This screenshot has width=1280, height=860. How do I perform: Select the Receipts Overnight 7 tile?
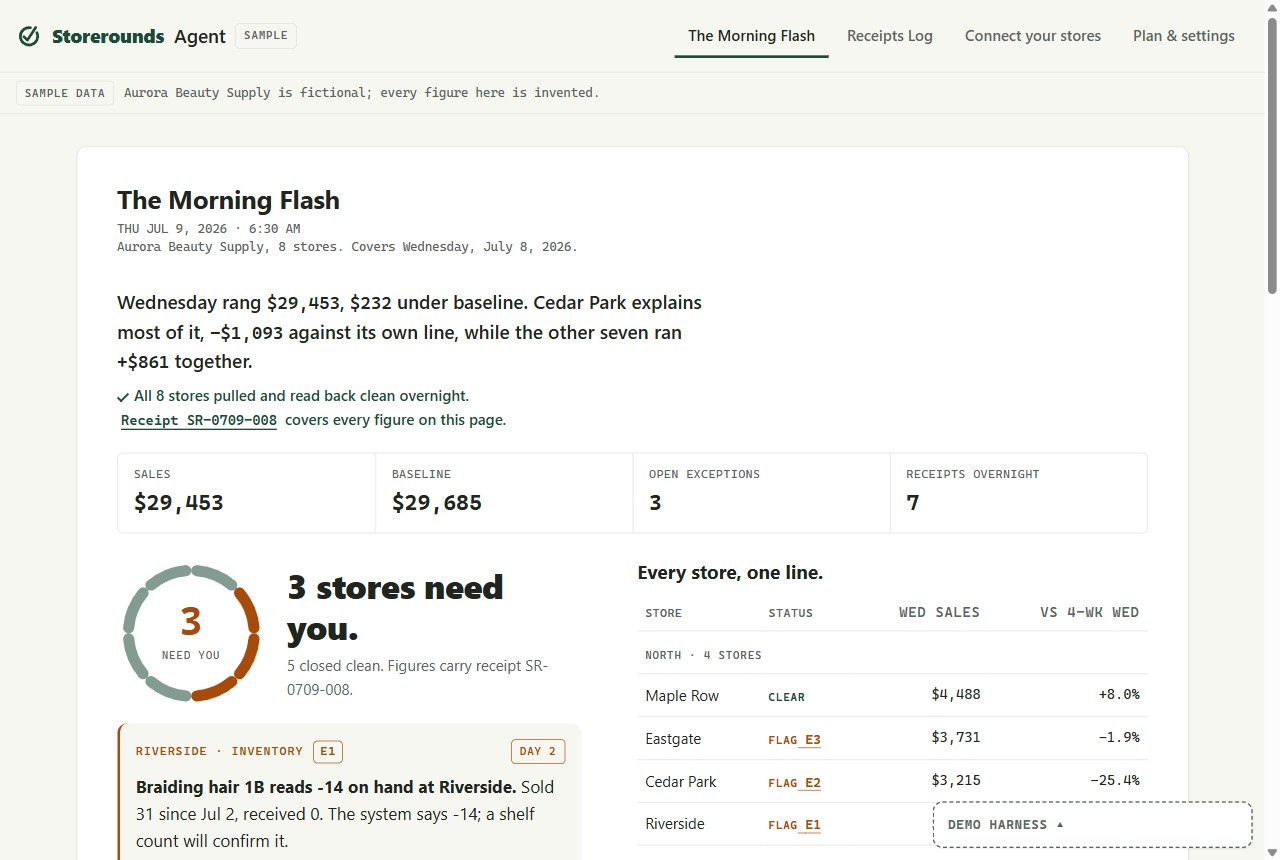[1018, 493]
